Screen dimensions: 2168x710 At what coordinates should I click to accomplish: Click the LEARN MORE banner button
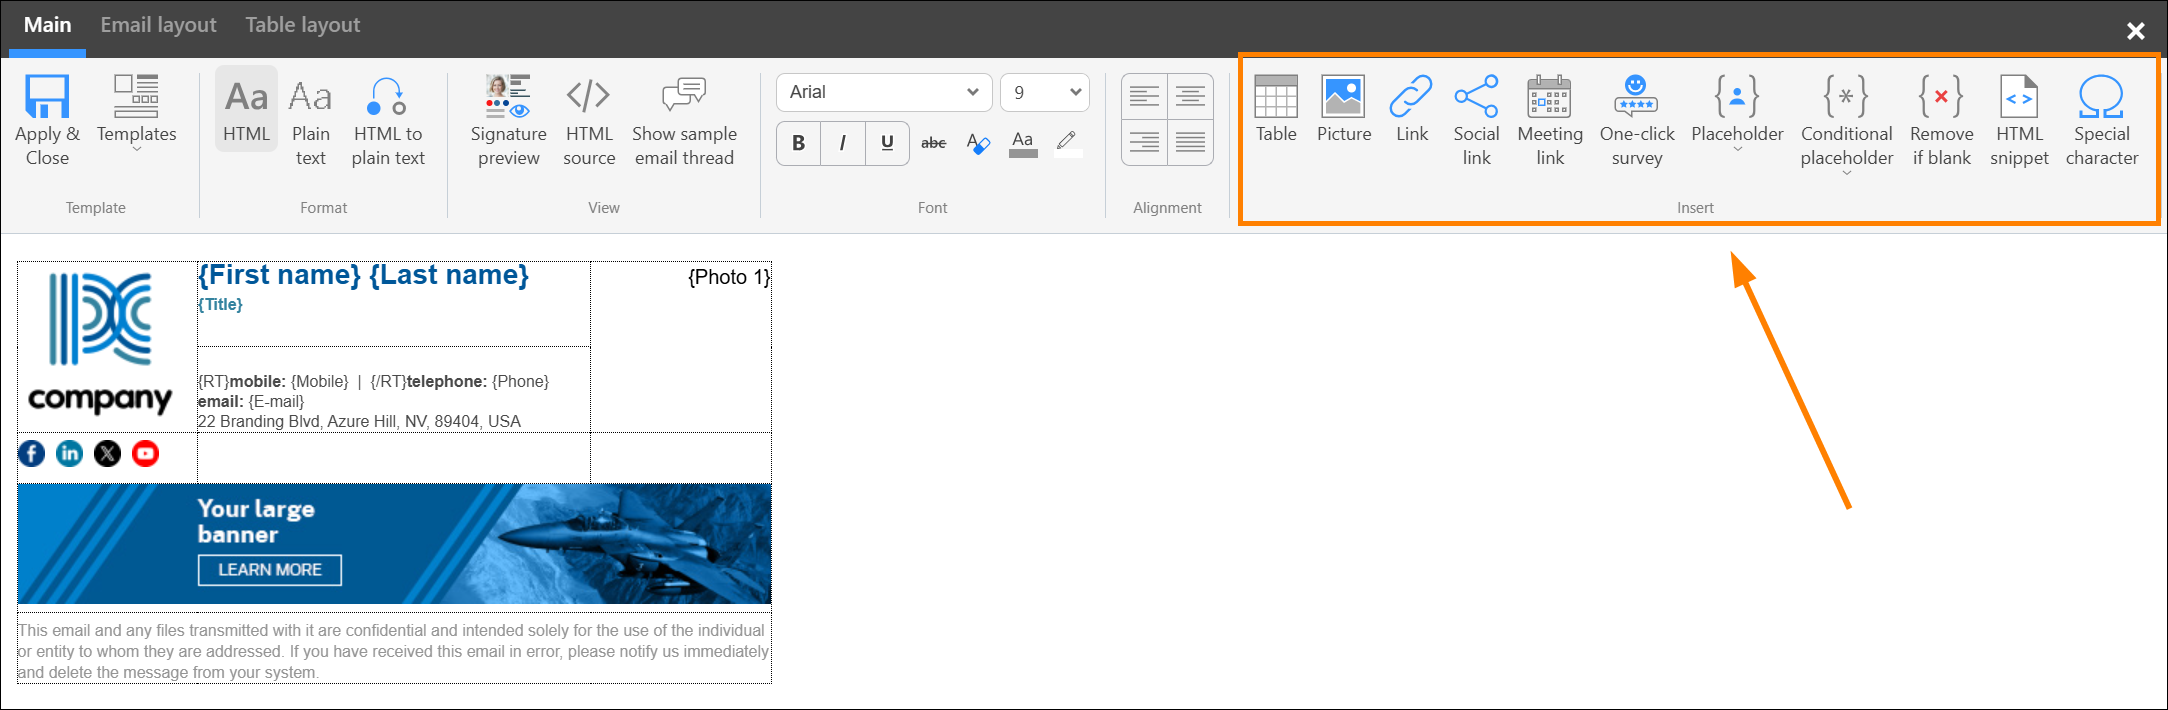[x=270, y=570]
